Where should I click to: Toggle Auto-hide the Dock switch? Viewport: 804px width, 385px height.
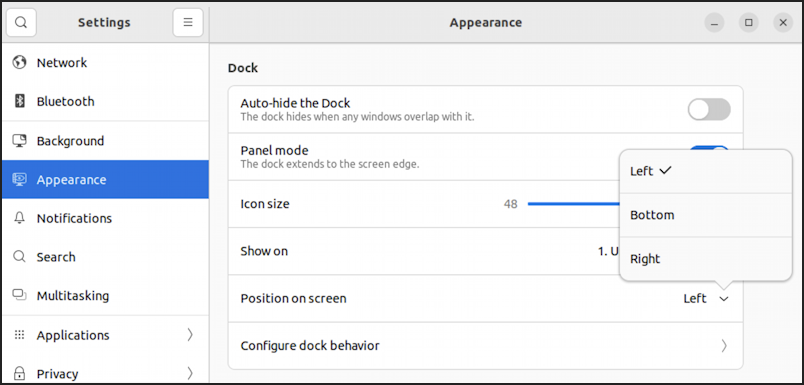709,110
